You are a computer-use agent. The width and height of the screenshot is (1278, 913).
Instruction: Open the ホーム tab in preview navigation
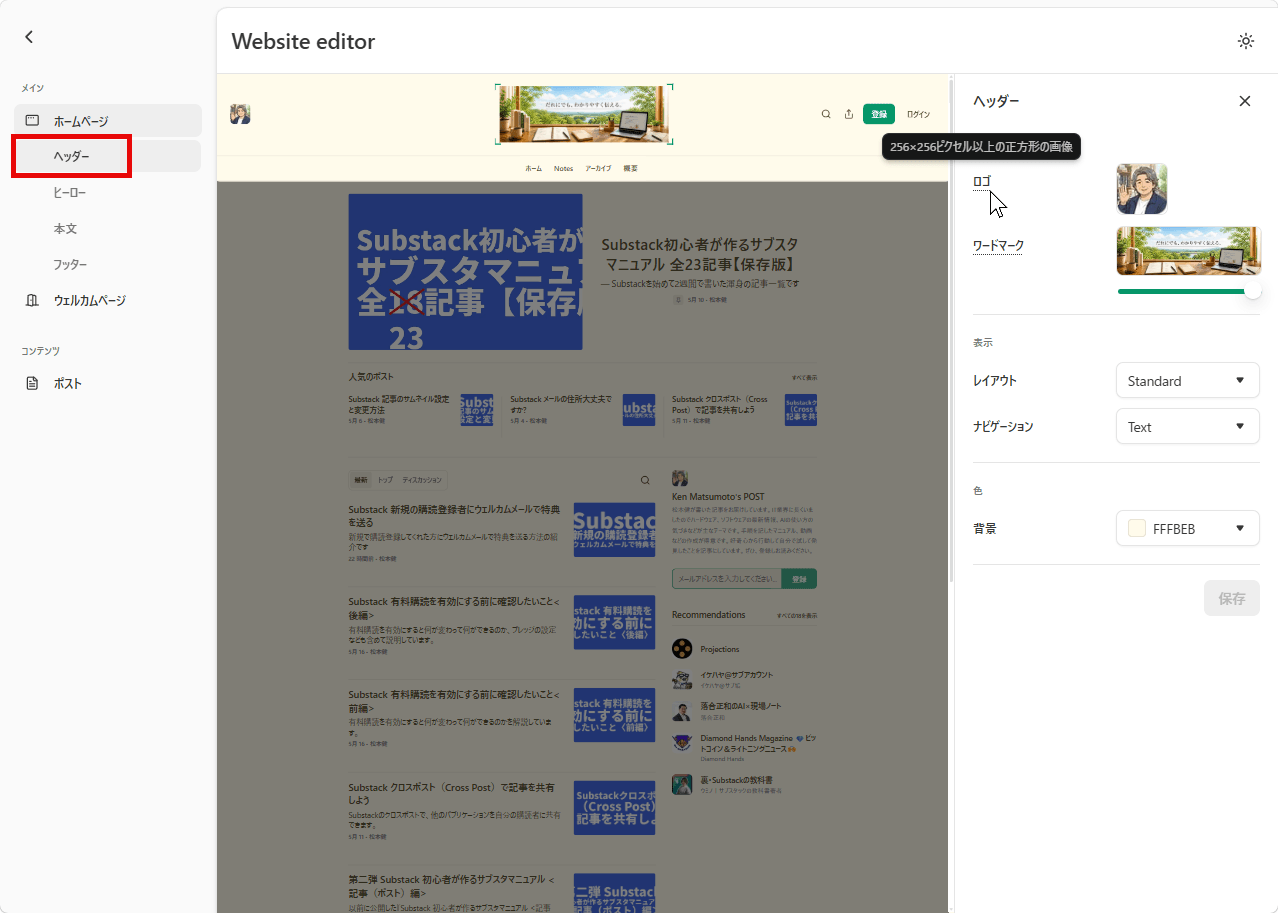point(534,169)
